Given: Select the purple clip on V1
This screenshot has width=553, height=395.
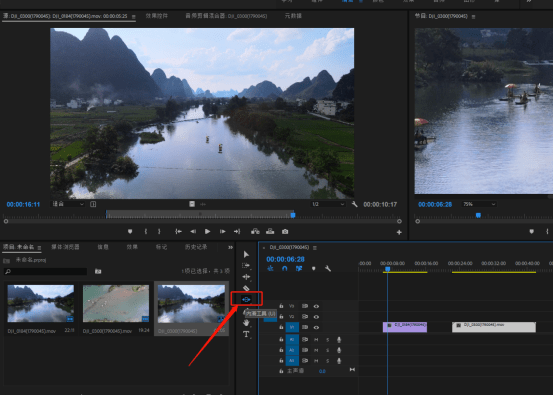Looking at the screenshot, I should [x=405, y=327].
